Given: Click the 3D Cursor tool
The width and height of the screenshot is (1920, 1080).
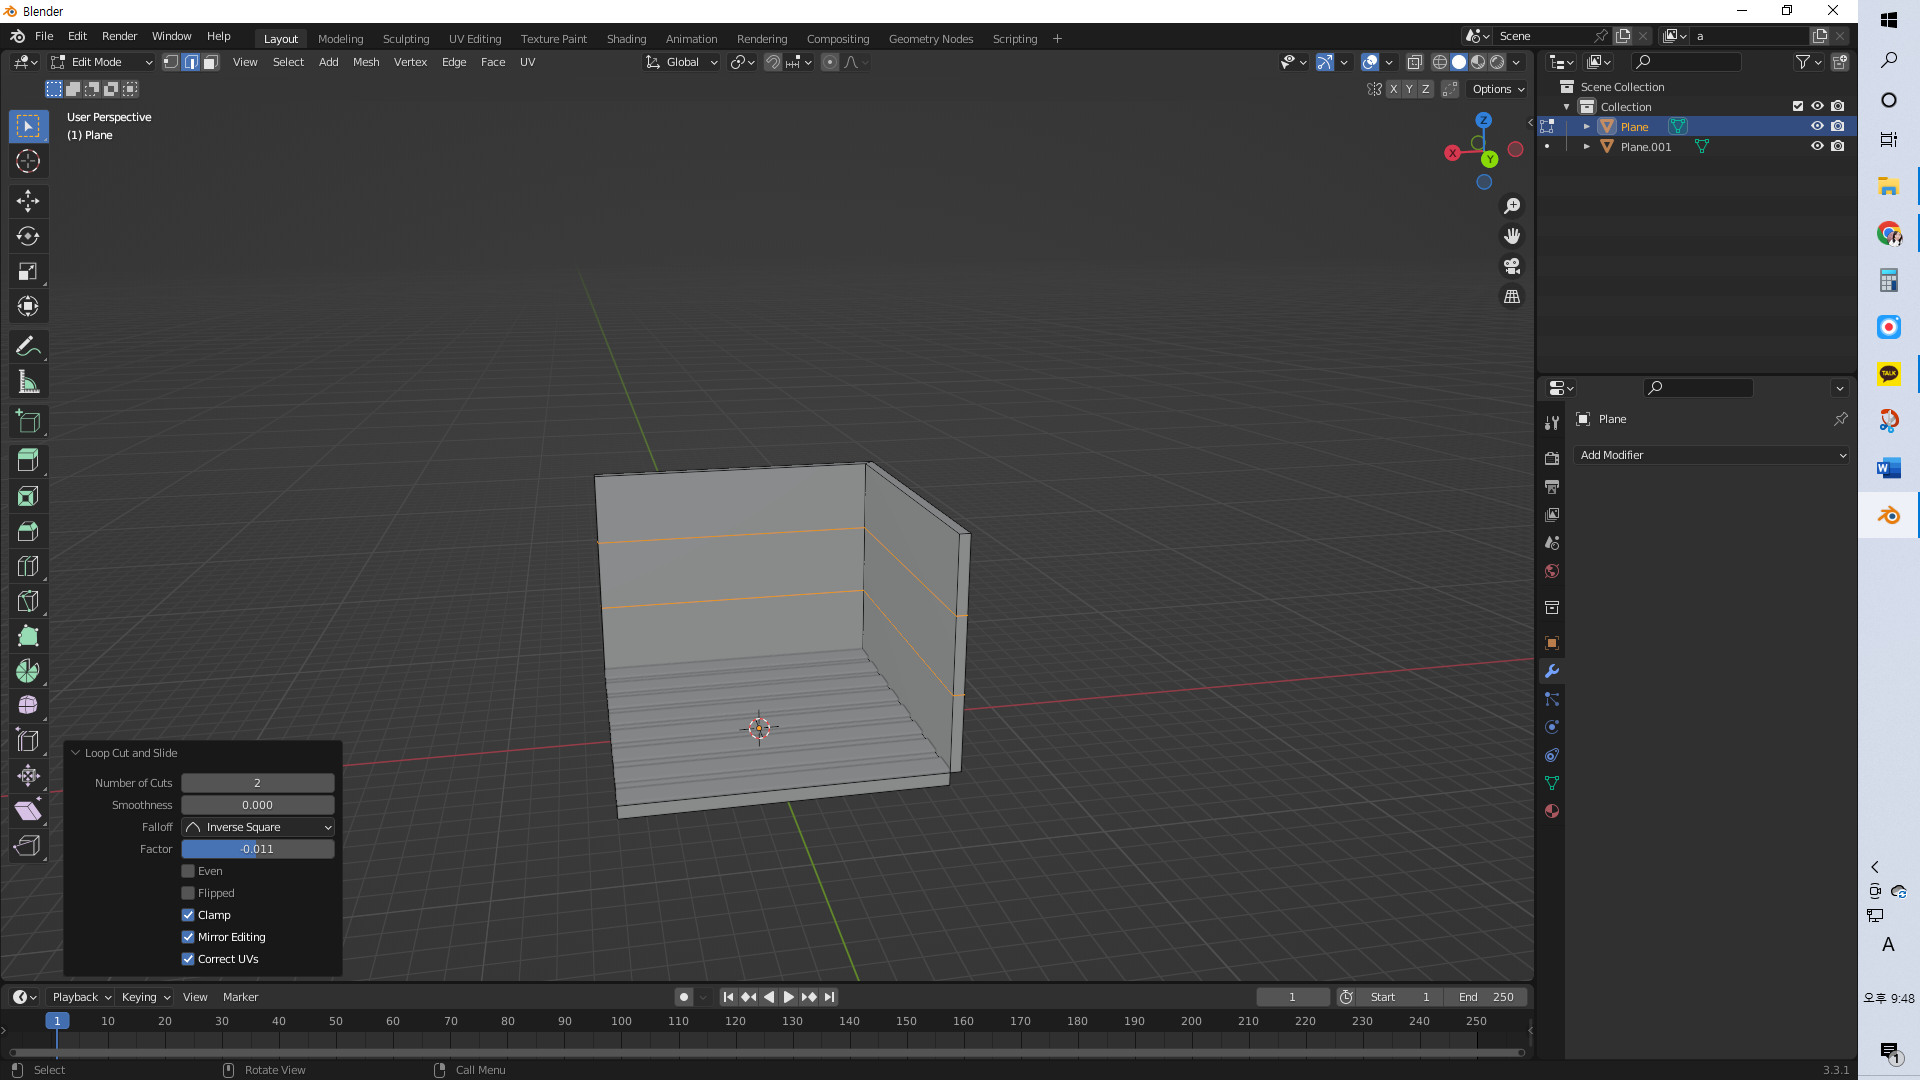Looking at the screenshot, I should (x=28, y=161).
